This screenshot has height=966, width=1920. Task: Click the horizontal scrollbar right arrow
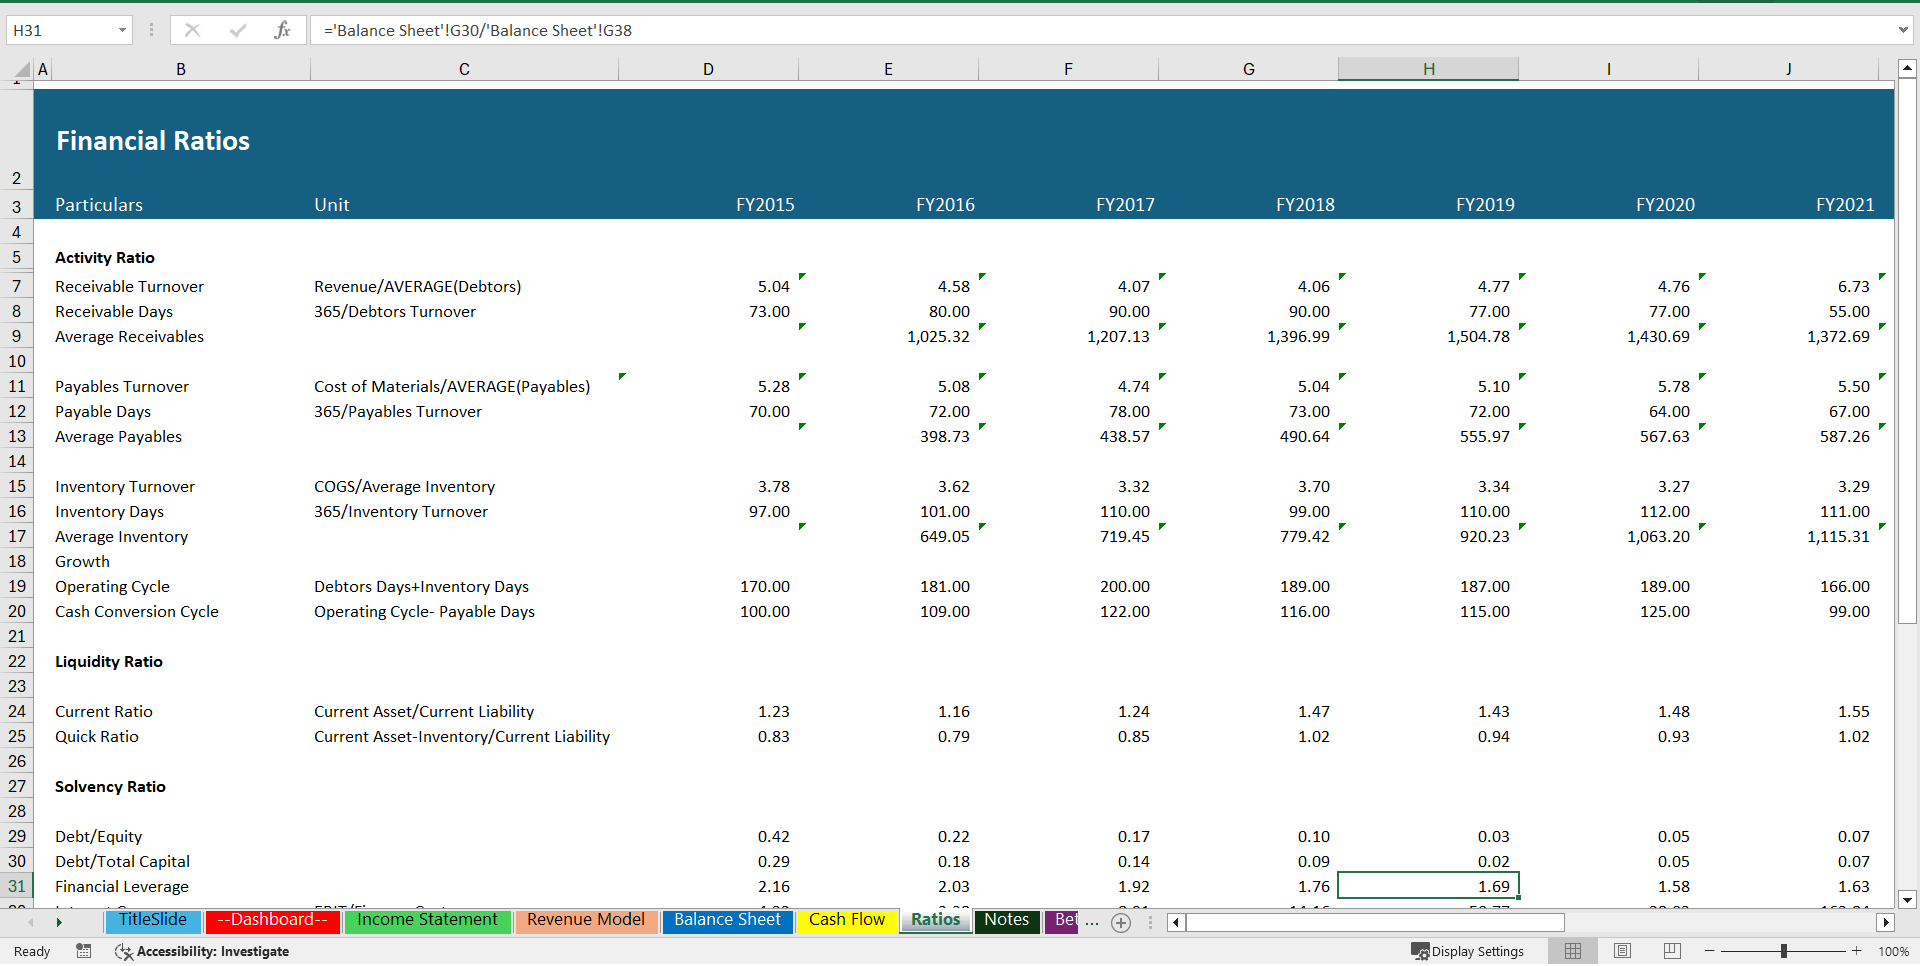[x=1886, y=923]
